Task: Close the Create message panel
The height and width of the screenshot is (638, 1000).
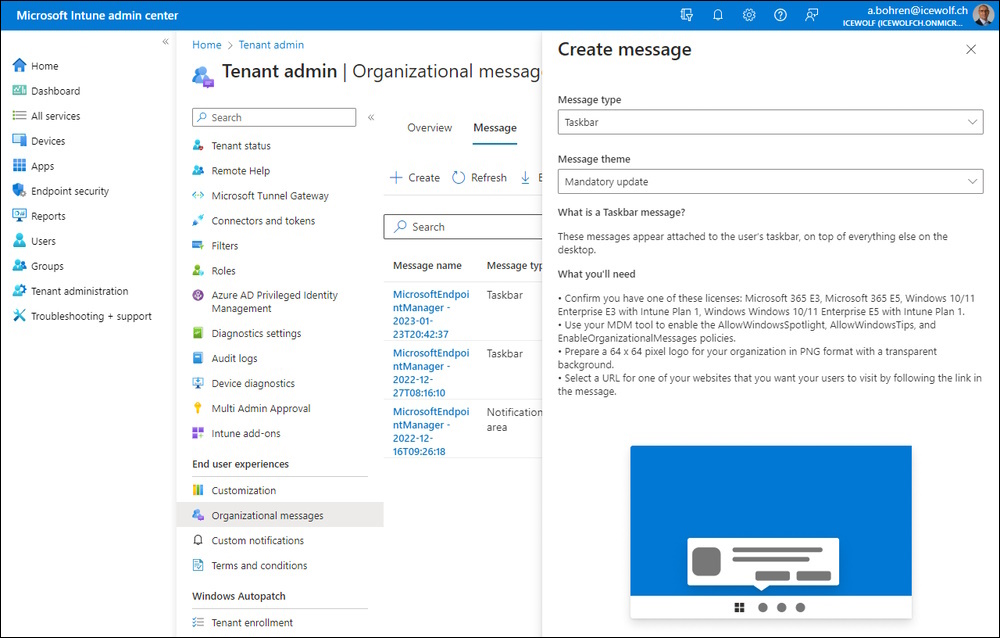Action: pyautogui.click(x=971, y=49)
